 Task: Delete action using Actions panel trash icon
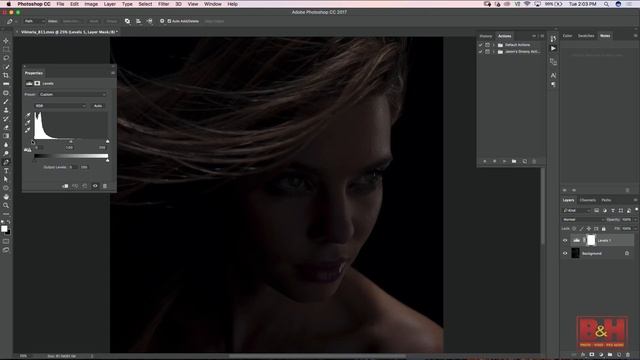[x=534, y=161]
